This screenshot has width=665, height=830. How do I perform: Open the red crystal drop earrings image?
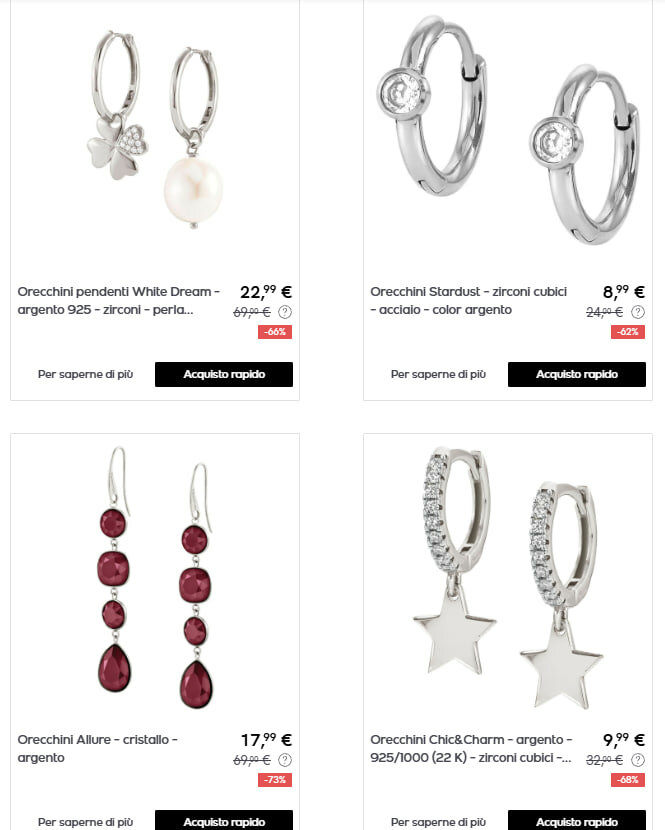click(155, 578)
